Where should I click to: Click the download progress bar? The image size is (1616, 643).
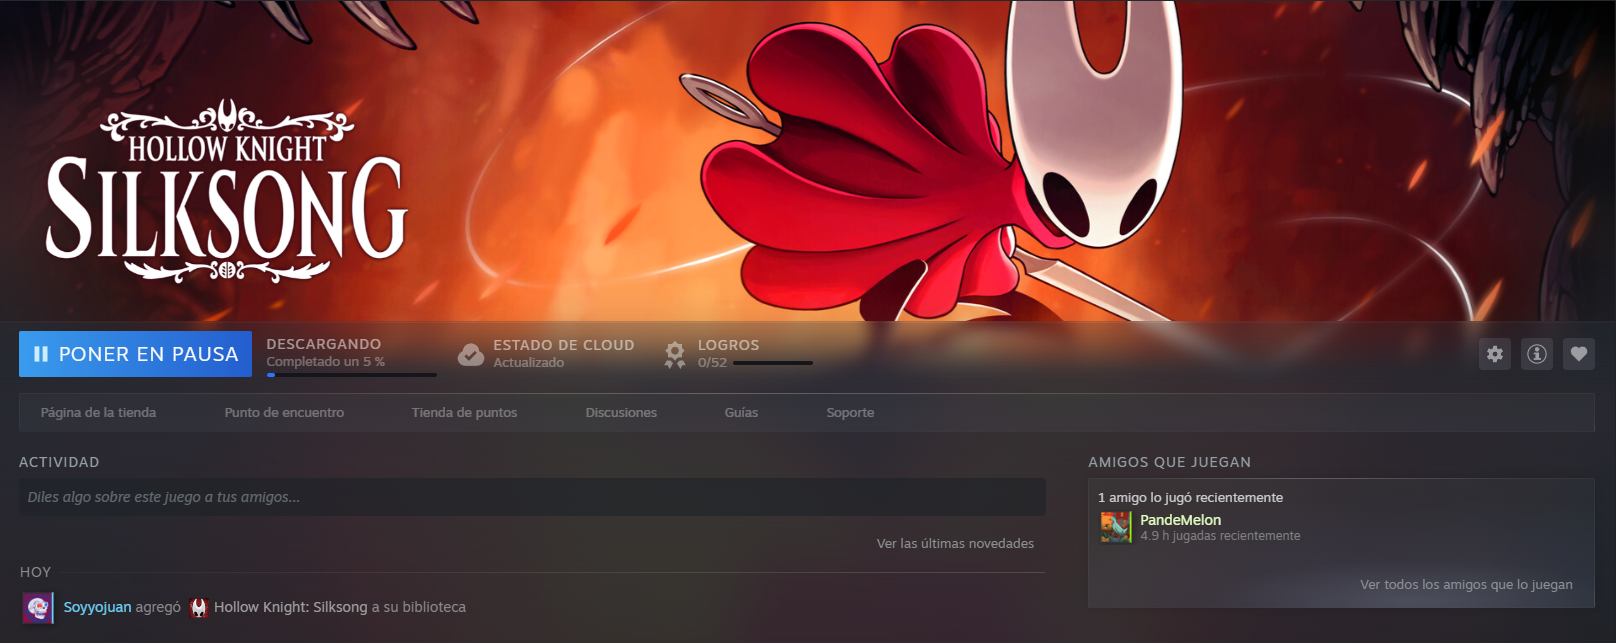coord(351,375)
